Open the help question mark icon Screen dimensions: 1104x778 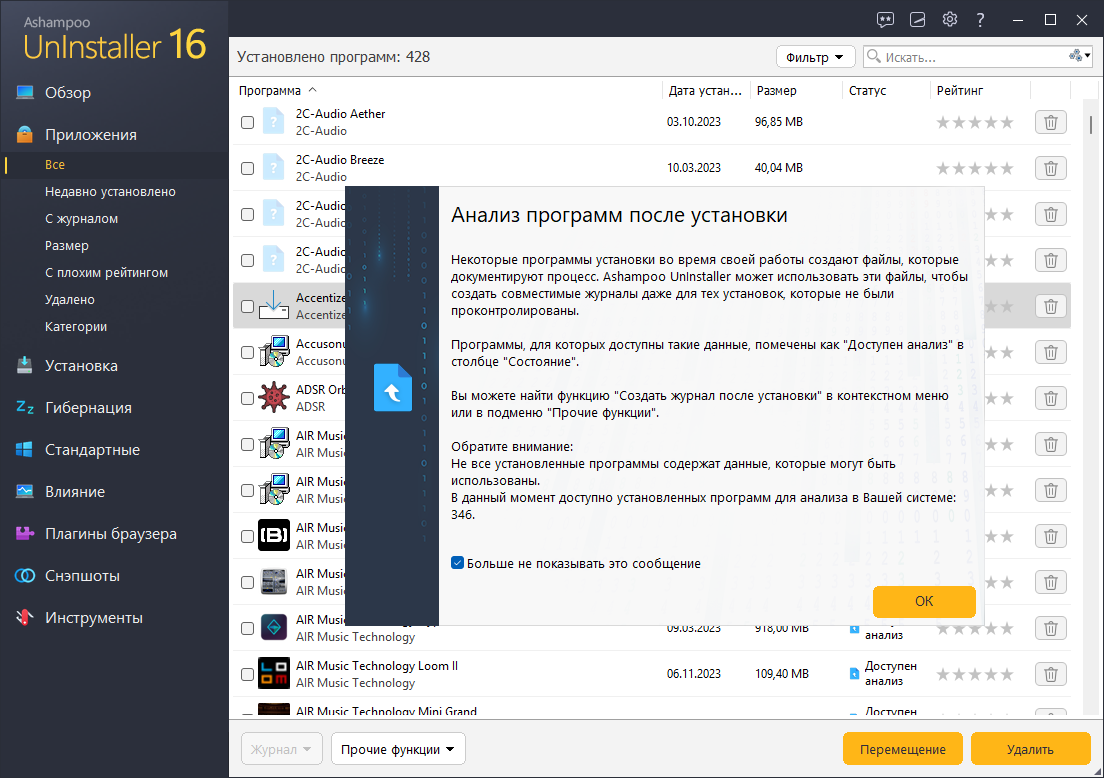tap(980, 20)
